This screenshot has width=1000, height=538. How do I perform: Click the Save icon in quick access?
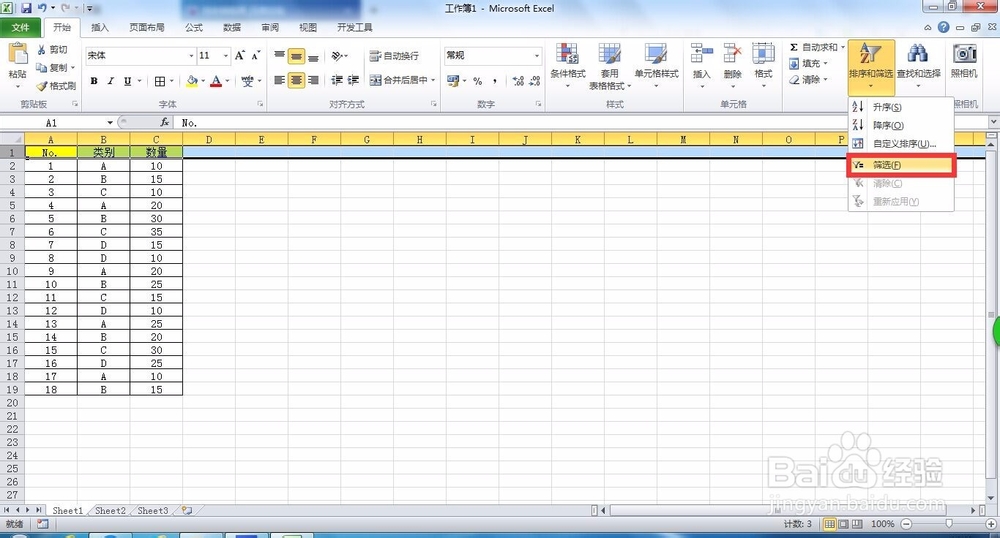[26, 8]
